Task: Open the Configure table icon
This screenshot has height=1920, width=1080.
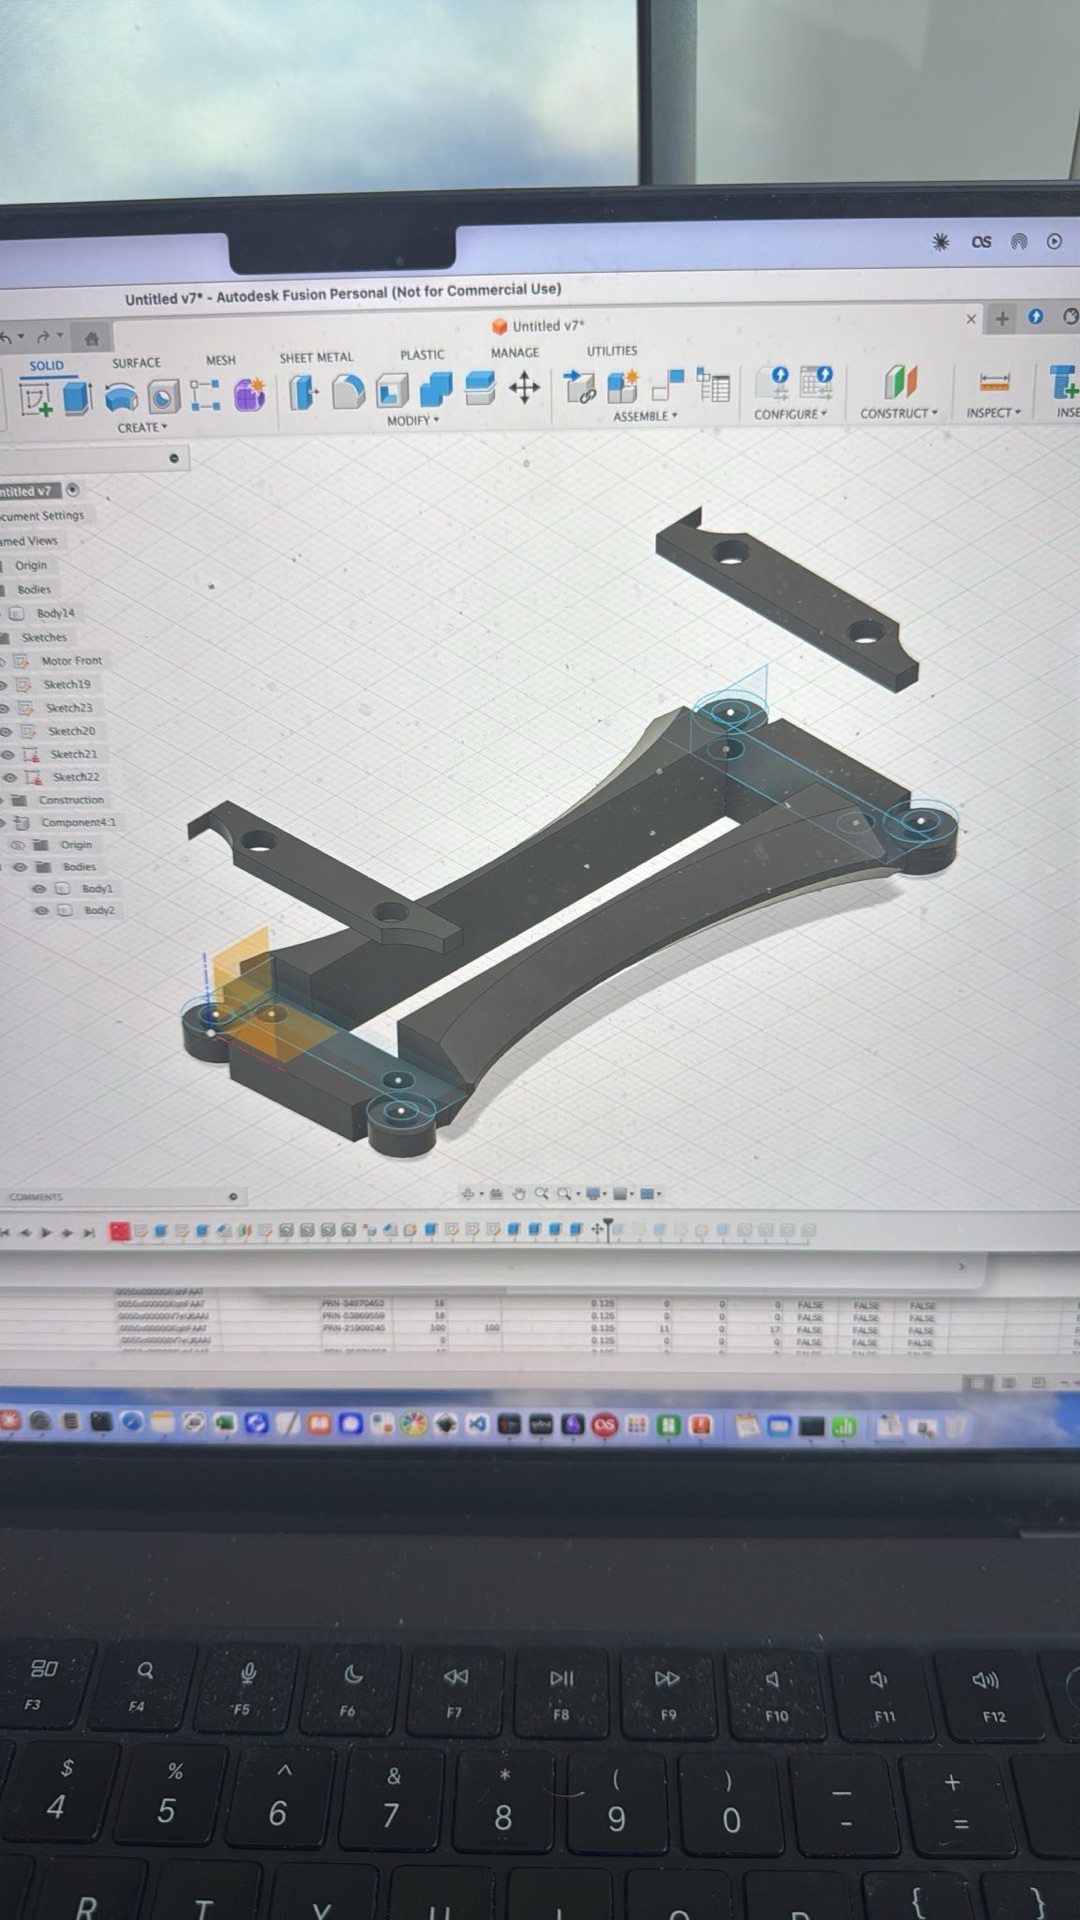Action: [x=817, y=381]
